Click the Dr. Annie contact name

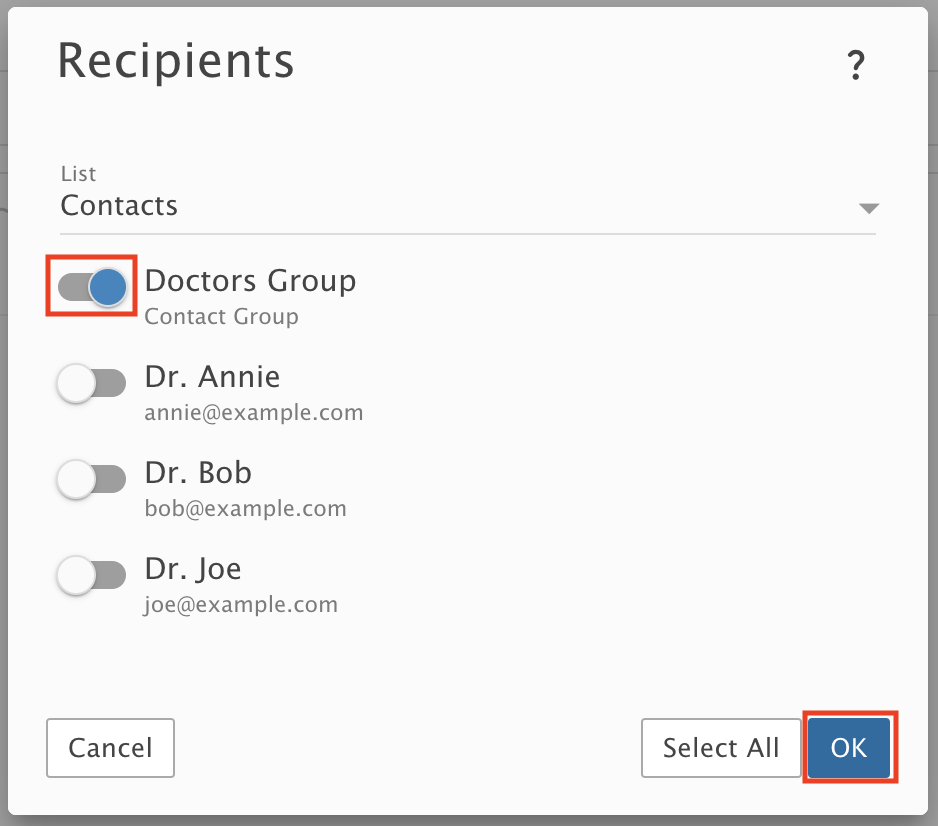212,377
